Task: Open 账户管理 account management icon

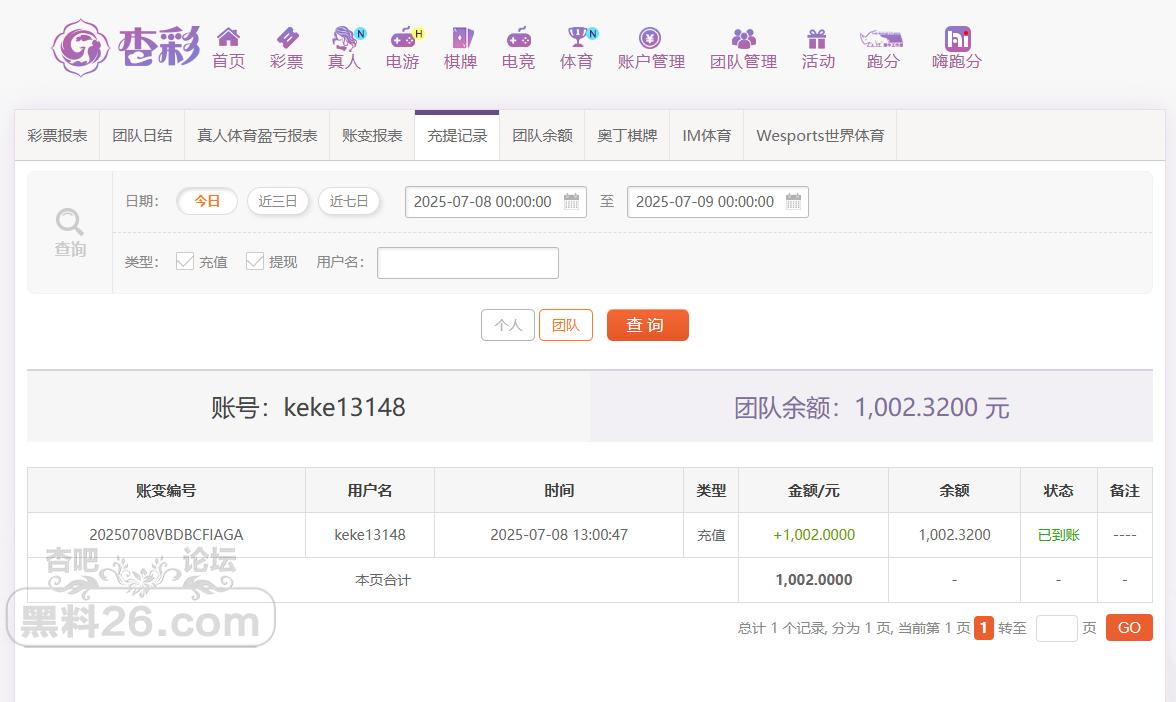Action: point(650,38)
